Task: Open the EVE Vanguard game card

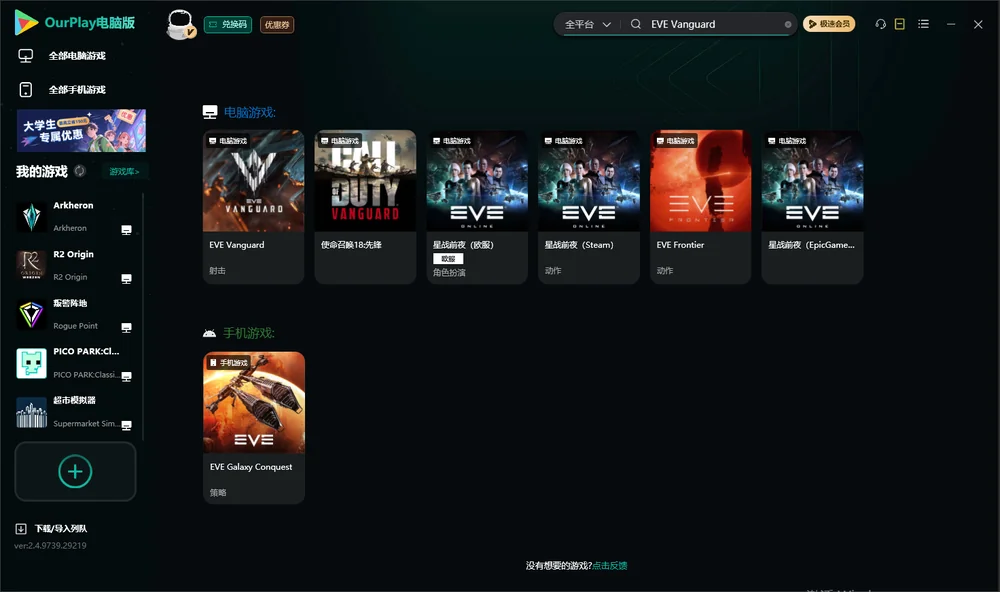Action: [x=254, y=207]
